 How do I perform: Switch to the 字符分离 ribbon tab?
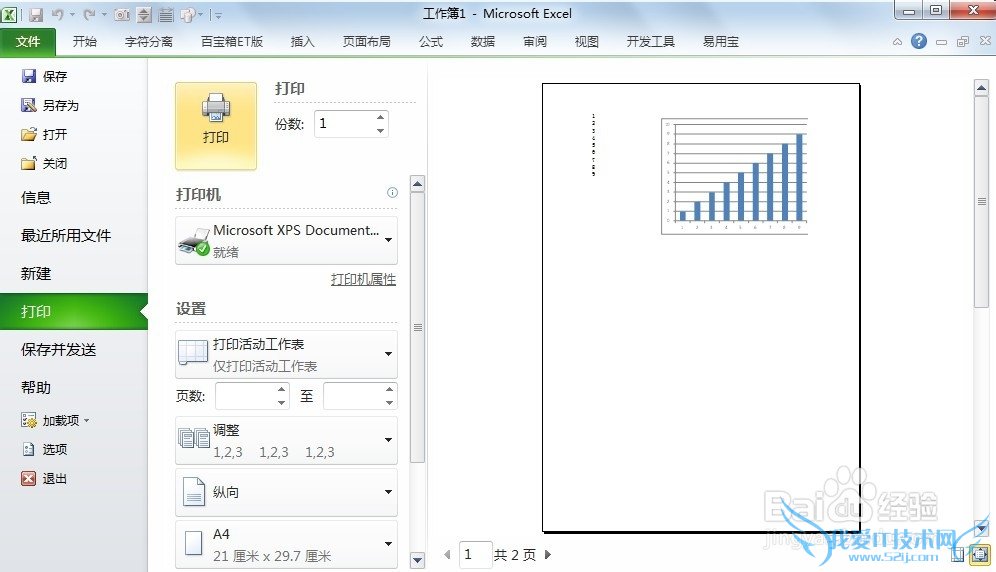(x=149, y=42)
